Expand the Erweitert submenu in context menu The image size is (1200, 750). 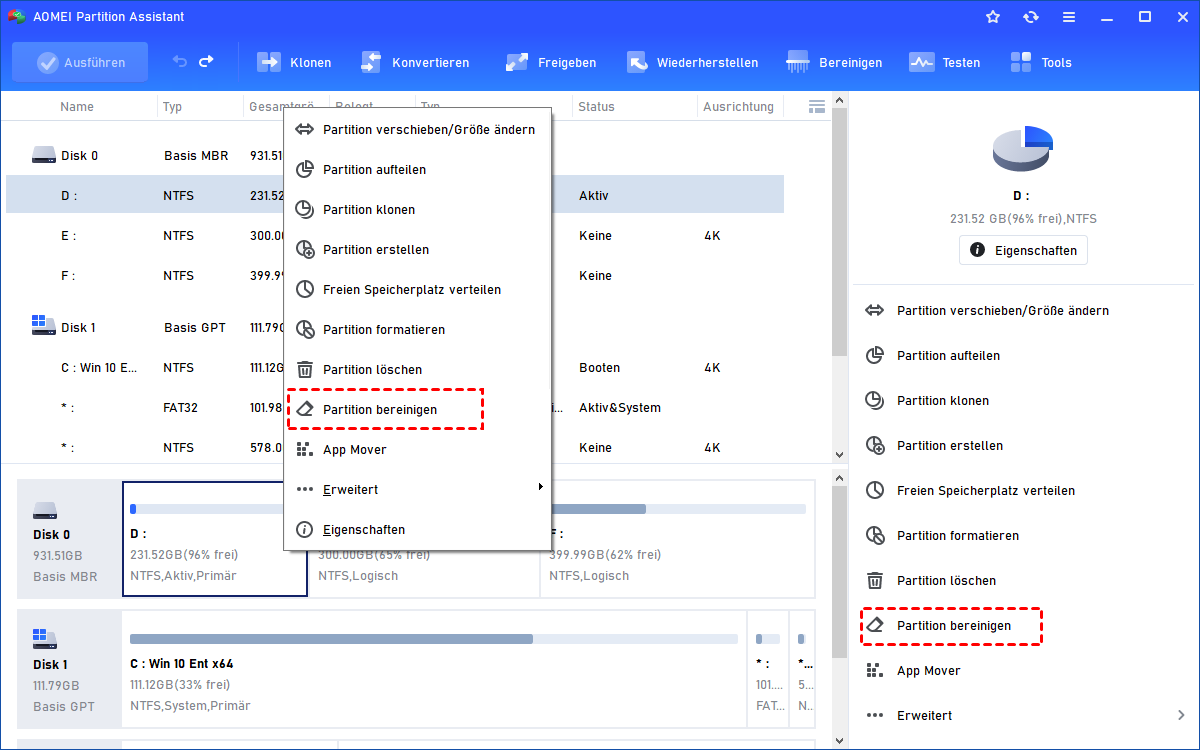pos(418,490)
